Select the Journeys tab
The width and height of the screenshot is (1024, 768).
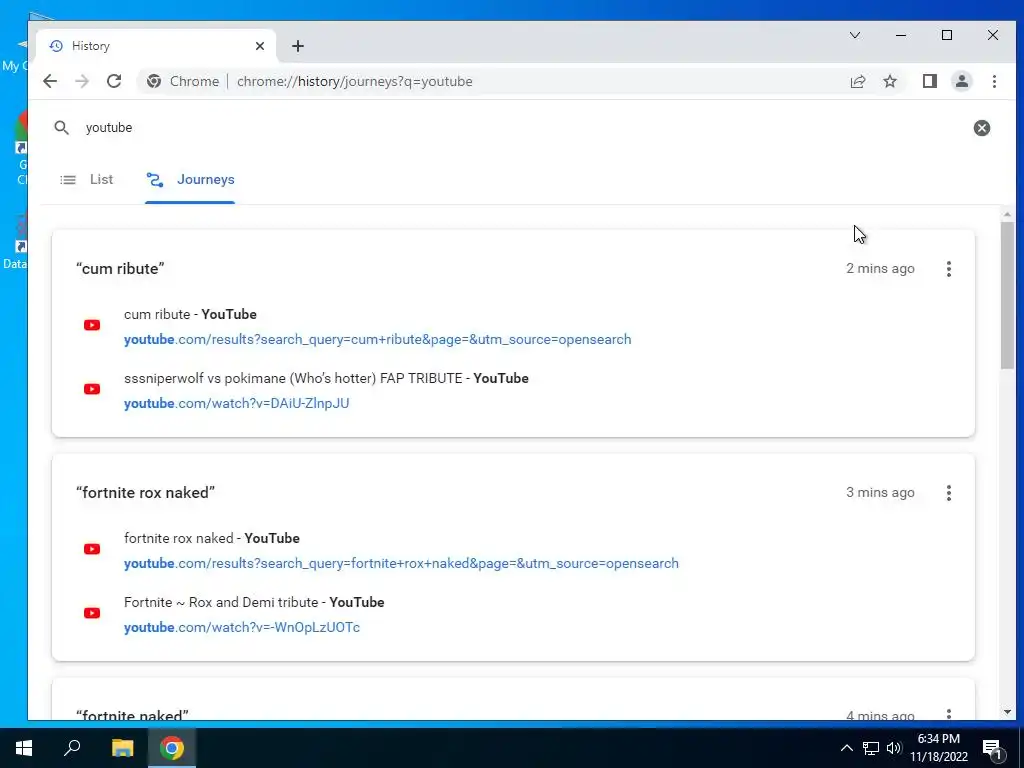(190, 180)
